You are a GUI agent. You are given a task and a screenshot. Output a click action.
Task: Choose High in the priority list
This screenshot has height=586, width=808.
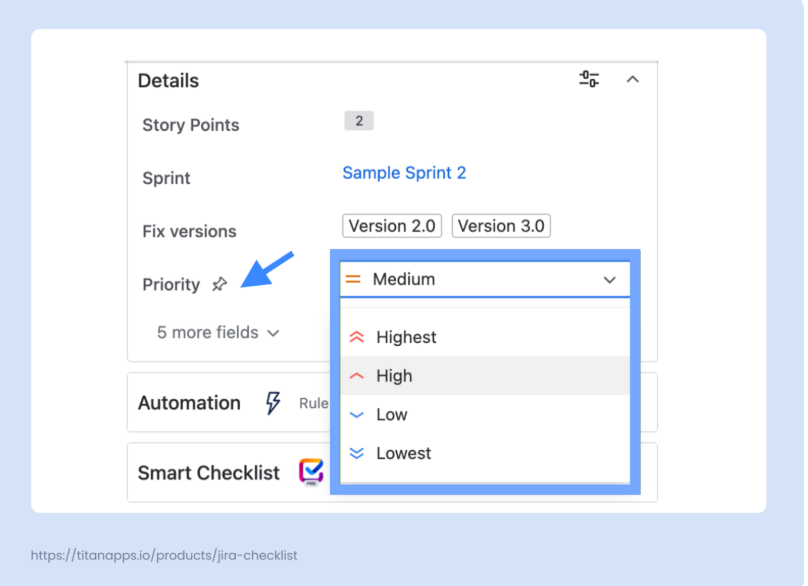tap(394, 377)
